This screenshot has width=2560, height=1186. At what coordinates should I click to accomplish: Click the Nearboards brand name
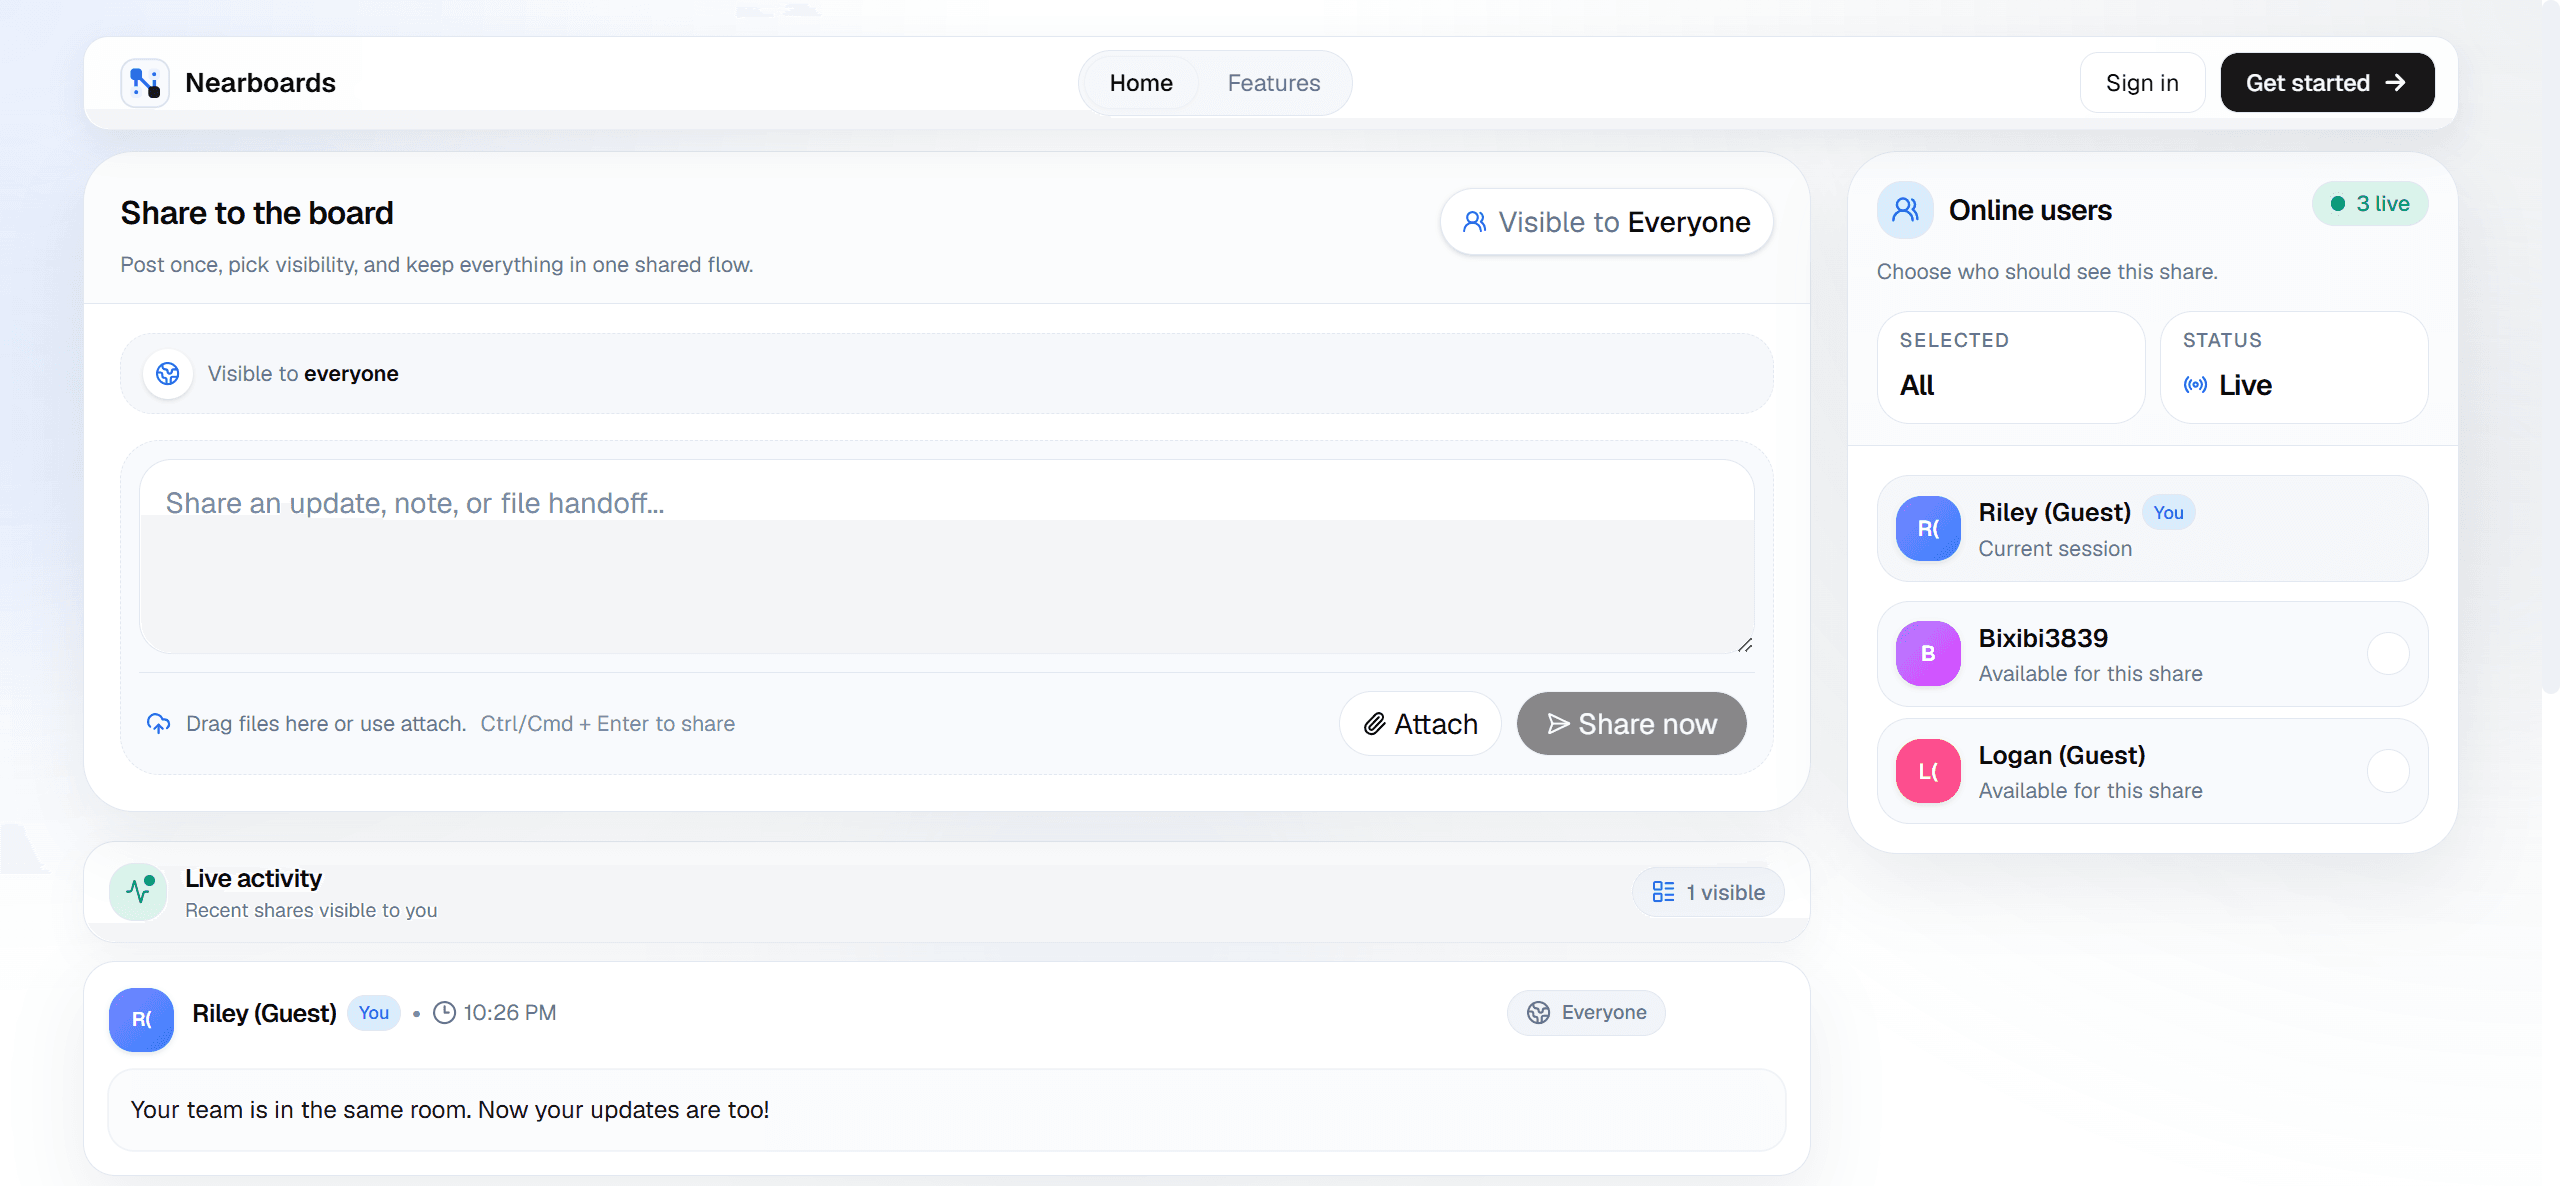click(260, 83)
